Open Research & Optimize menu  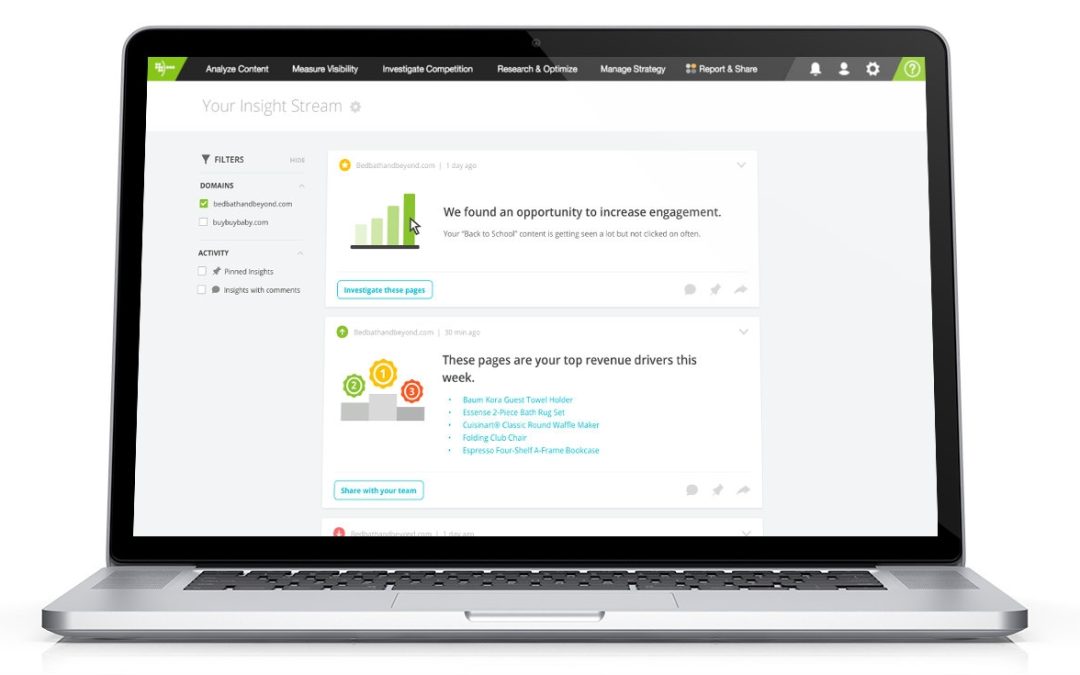click(537, 69)
